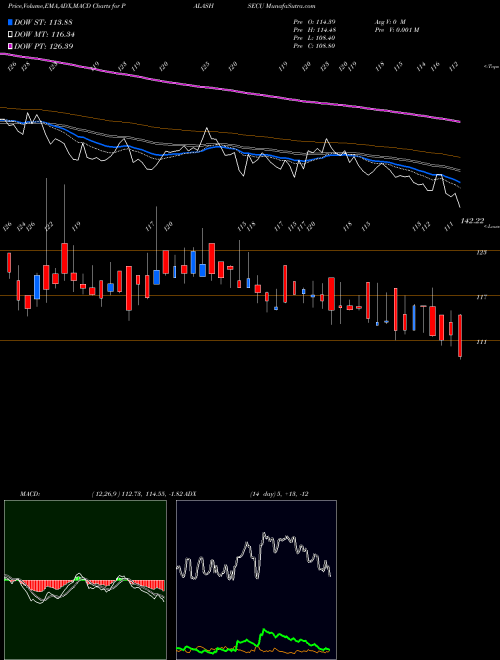Viewport: 500px width, 660px height.
Task: Select the 'Pre C: 108.80' value
Action: coord(314,46)
